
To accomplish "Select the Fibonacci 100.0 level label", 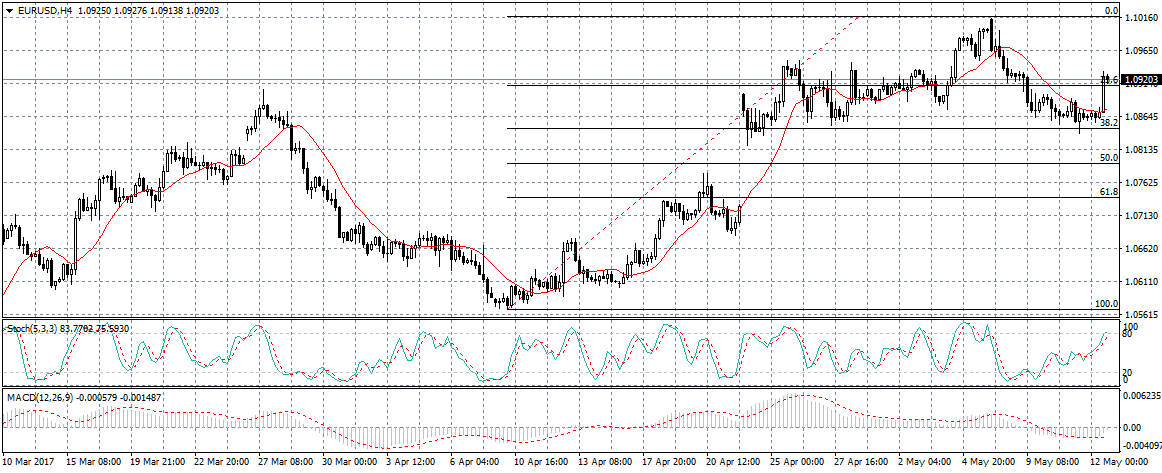I will tap(1106, 304).
